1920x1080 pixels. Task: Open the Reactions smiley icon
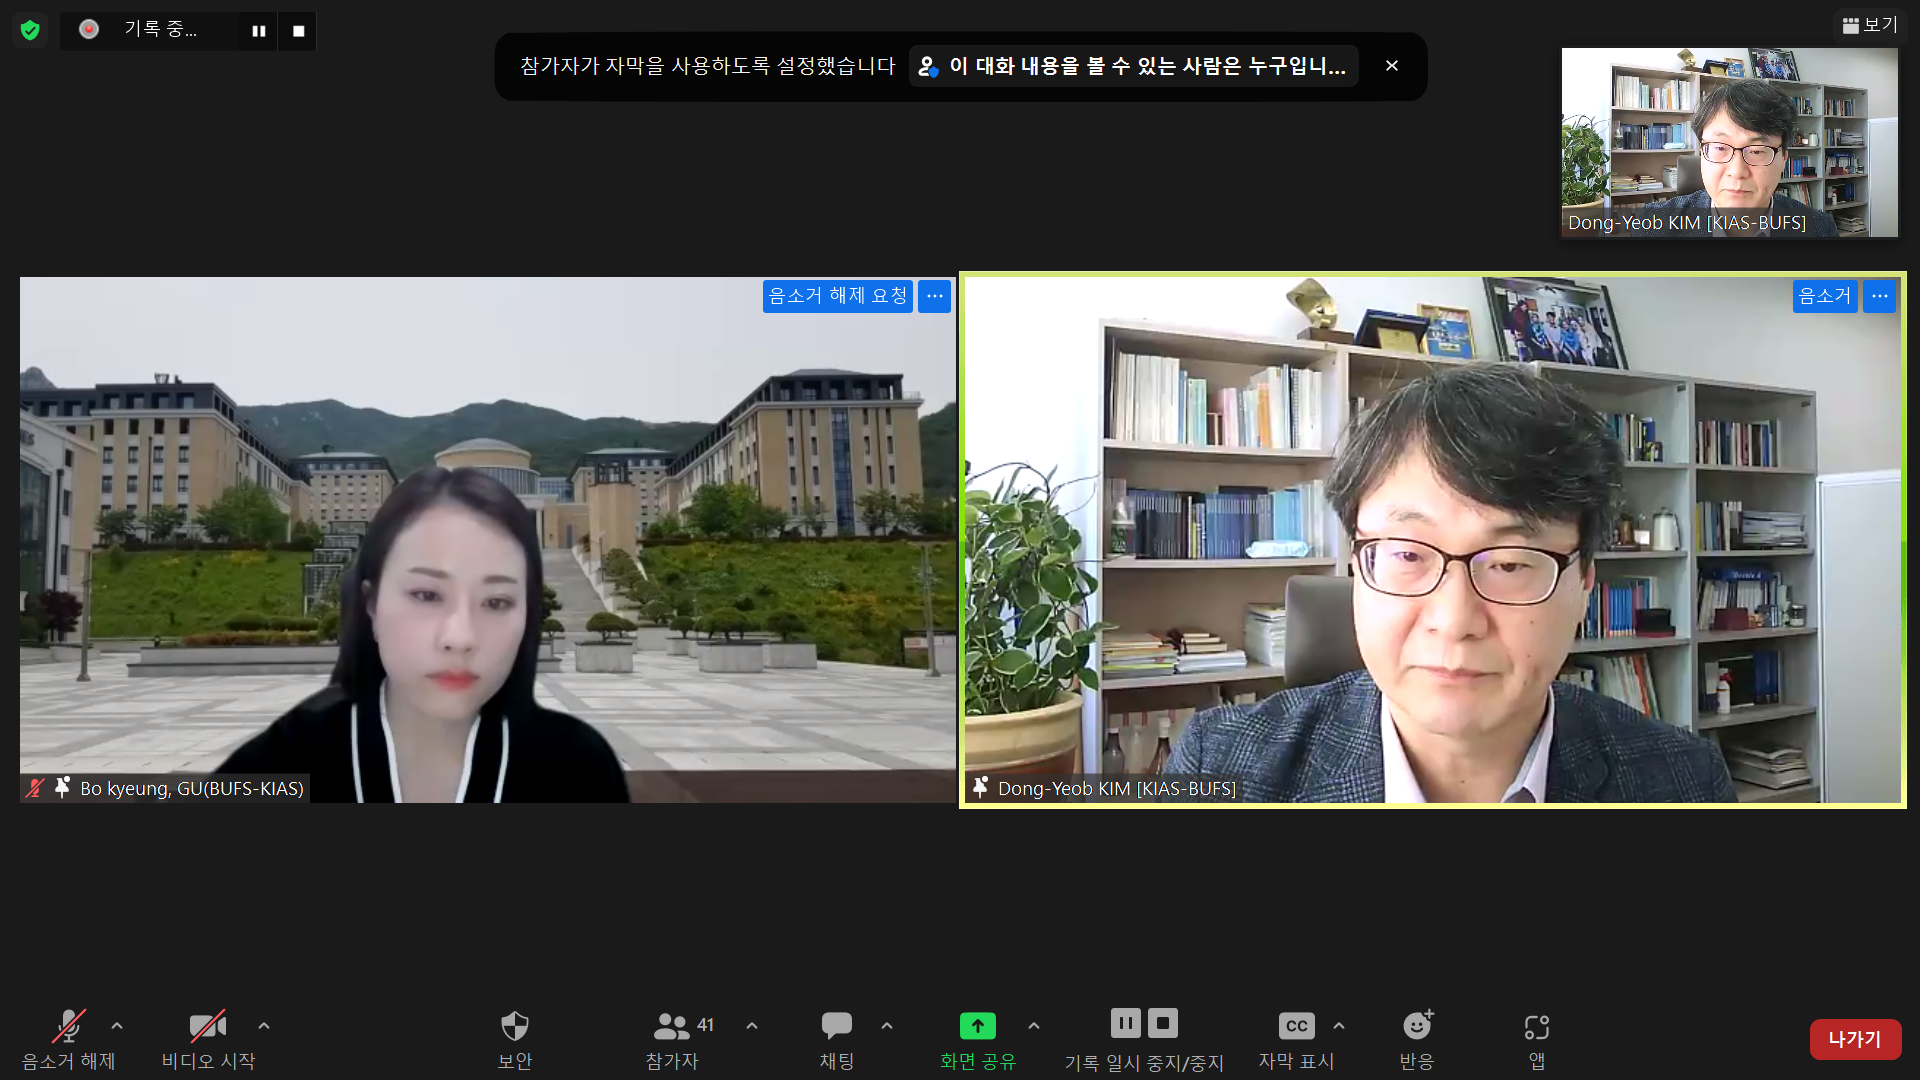coord(1416,1026)
